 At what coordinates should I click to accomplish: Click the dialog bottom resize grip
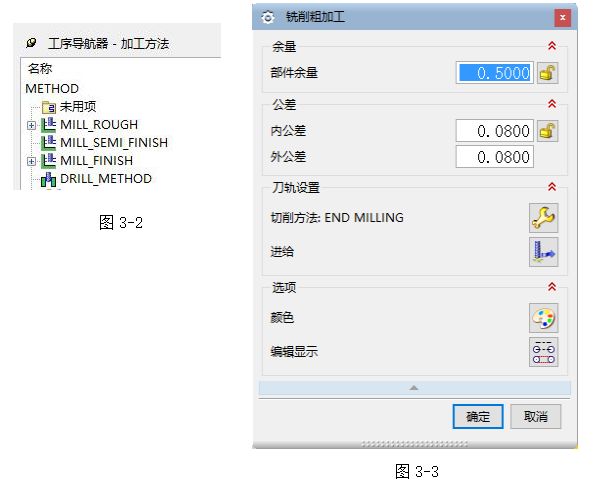pos(415,444)
